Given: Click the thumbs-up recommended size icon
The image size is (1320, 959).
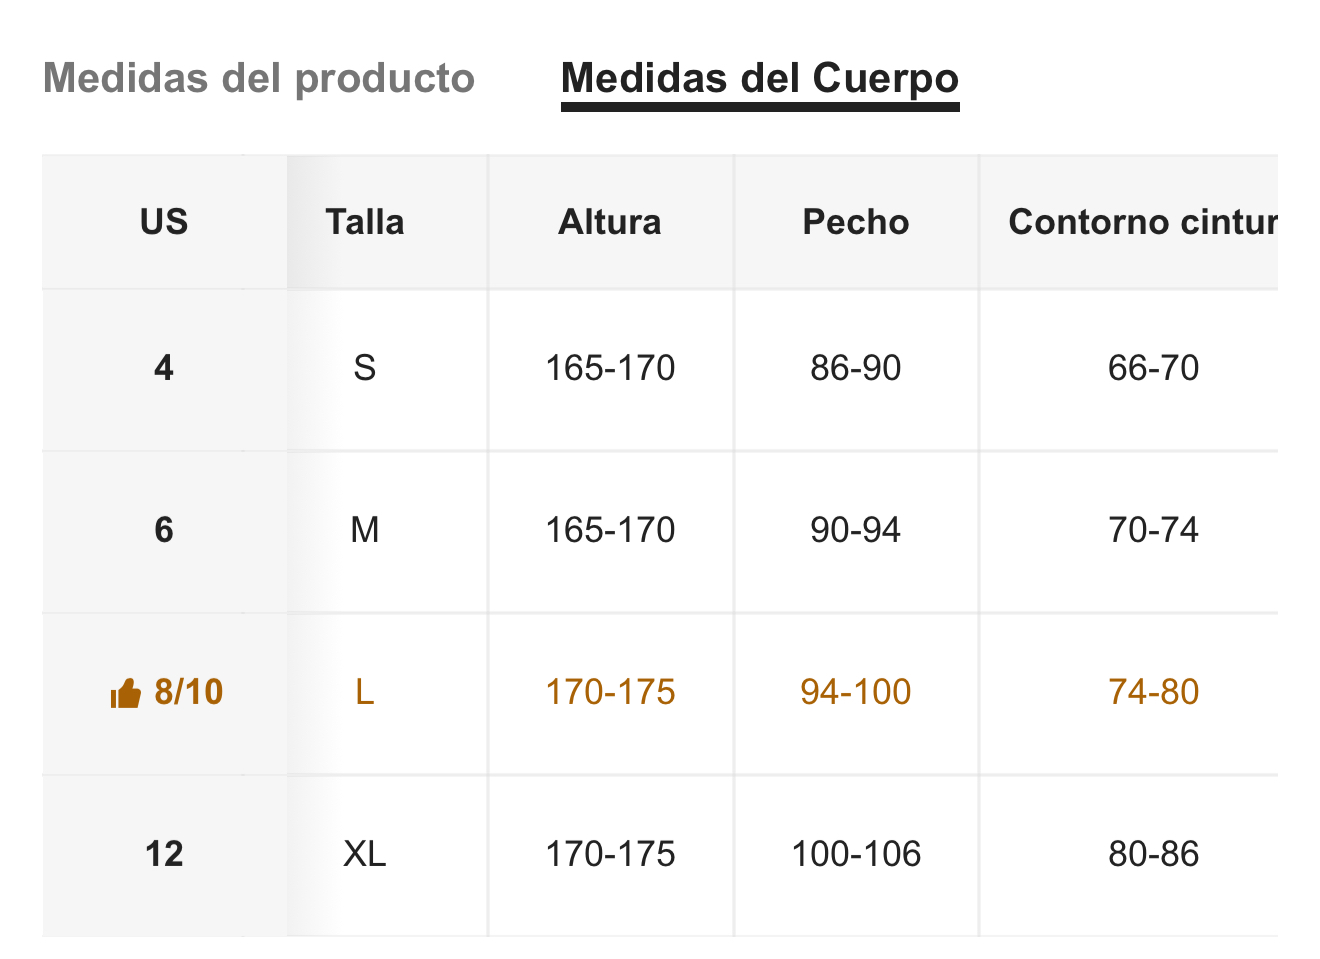Looking at the screenshot, I should [125, 692].
